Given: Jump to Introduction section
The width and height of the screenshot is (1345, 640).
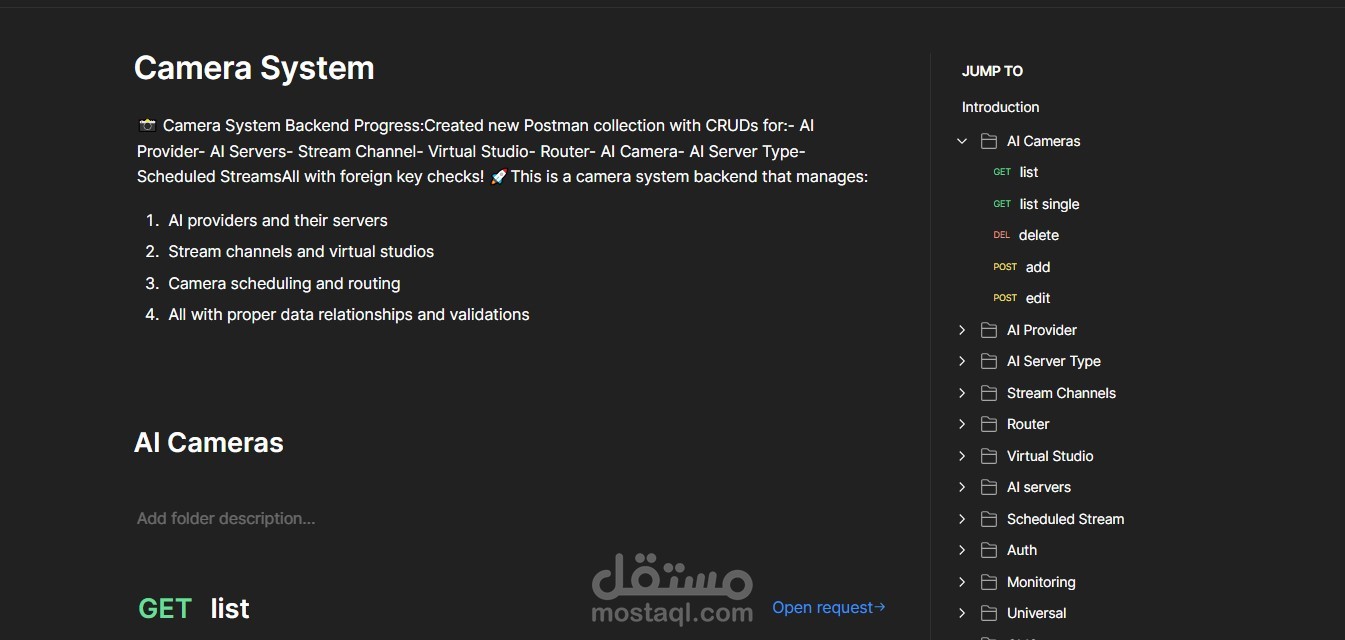Looking at the screenshot, I should [1000, 107].
